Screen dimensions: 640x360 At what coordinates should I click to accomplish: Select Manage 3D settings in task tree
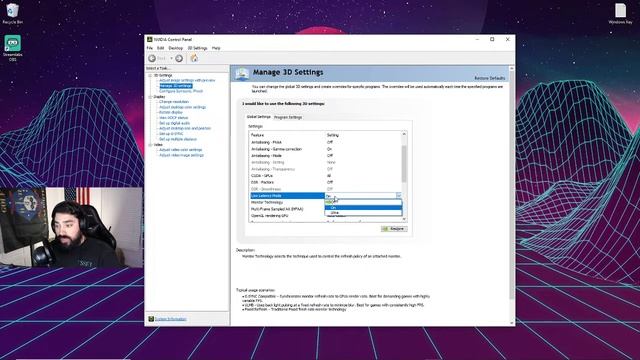(x=176, y=86)
